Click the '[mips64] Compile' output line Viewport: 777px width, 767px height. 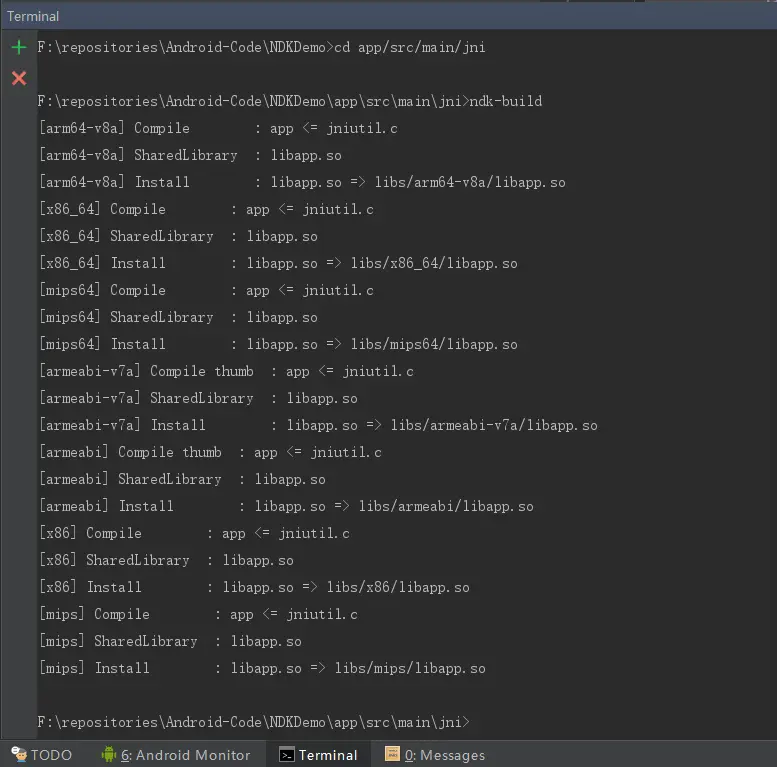206,290
